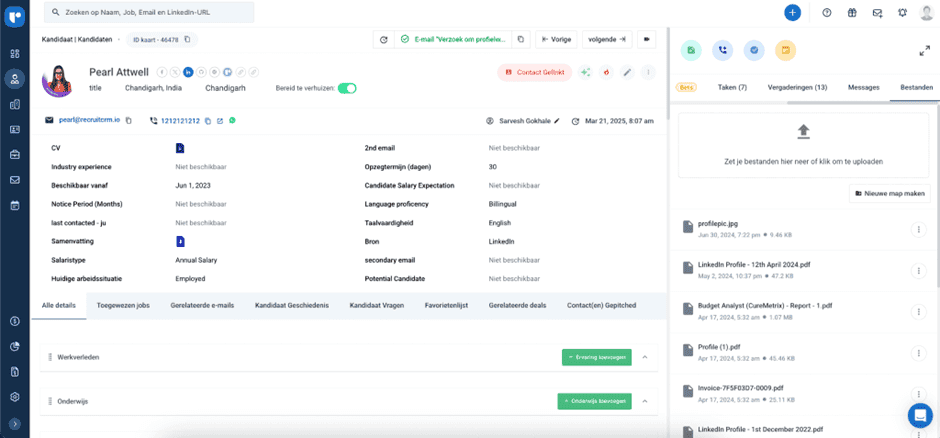Click the Ervaring toevoegen button
Image resolution: width=940 pixels, height=438 pixels.
(596, 357)
